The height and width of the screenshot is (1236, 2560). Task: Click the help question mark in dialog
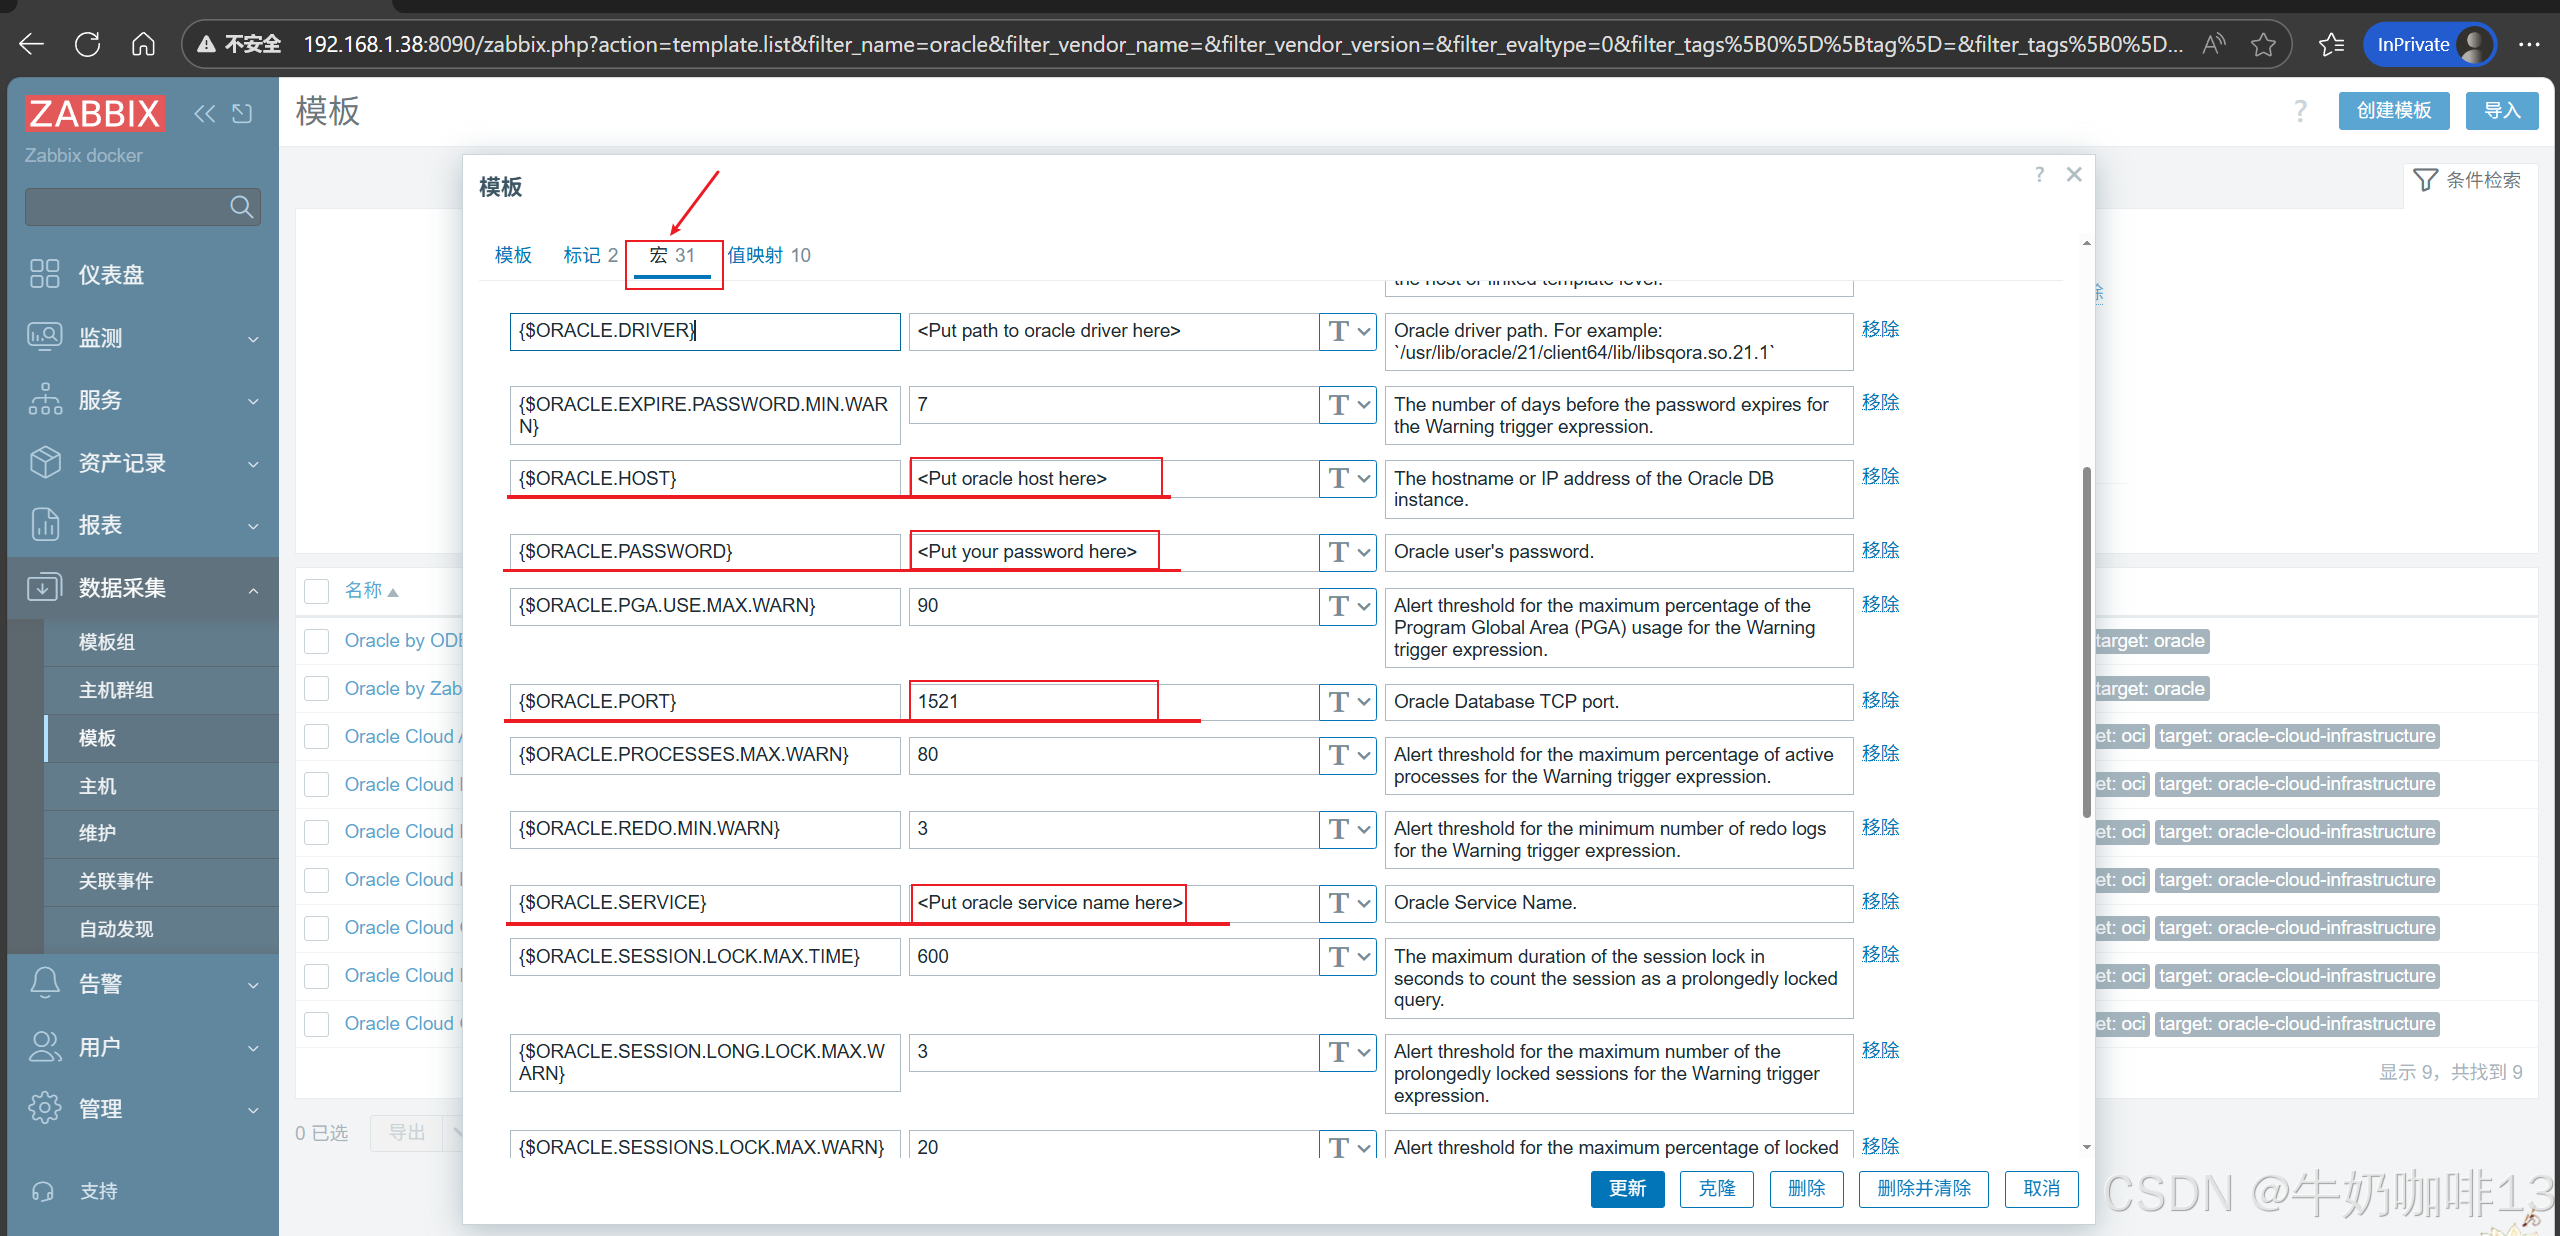click(x=2039, y=175)
